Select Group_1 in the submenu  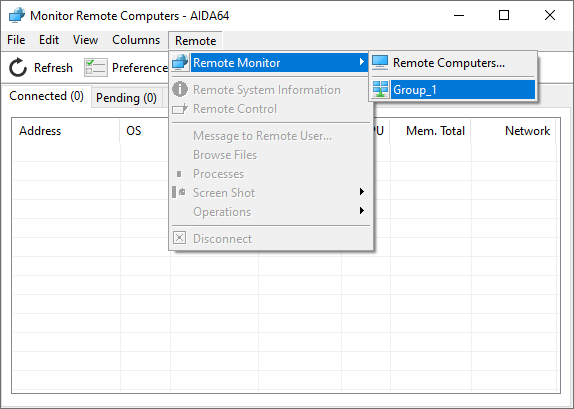(x=453, y=90)
